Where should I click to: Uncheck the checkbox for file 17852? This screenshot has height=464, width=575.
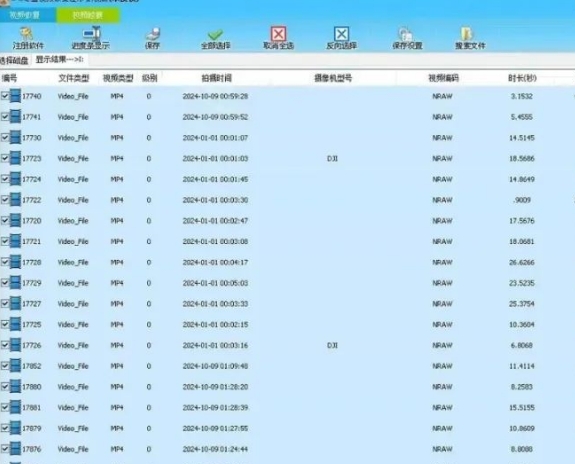[x=5, y=366]
